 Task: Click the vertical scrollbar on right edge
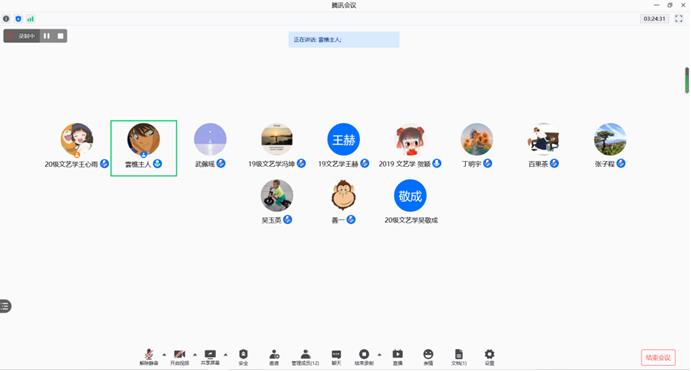pos(687,80)
